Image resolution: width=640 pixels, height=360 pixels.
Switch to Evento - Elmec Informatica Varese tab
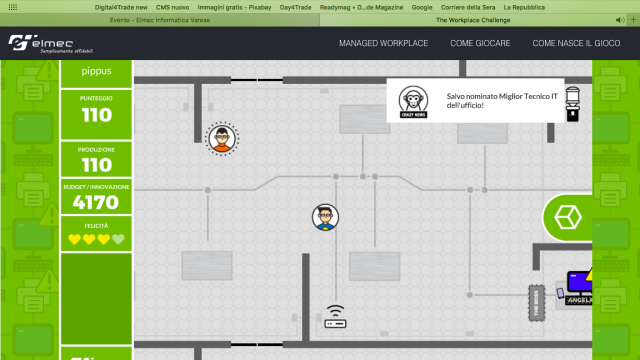coord(160,20)
